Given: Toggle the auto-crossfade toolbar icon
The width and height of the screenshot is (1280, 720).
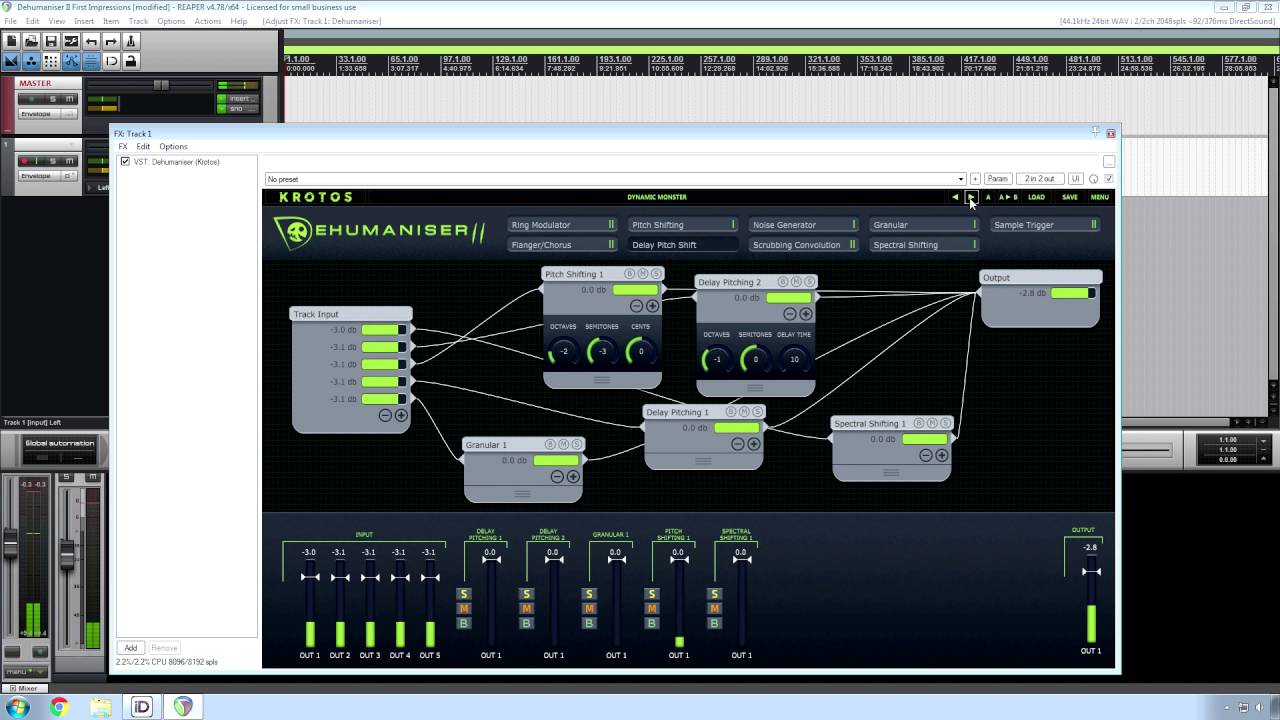Looking at the screenshot, I should 11,61.
